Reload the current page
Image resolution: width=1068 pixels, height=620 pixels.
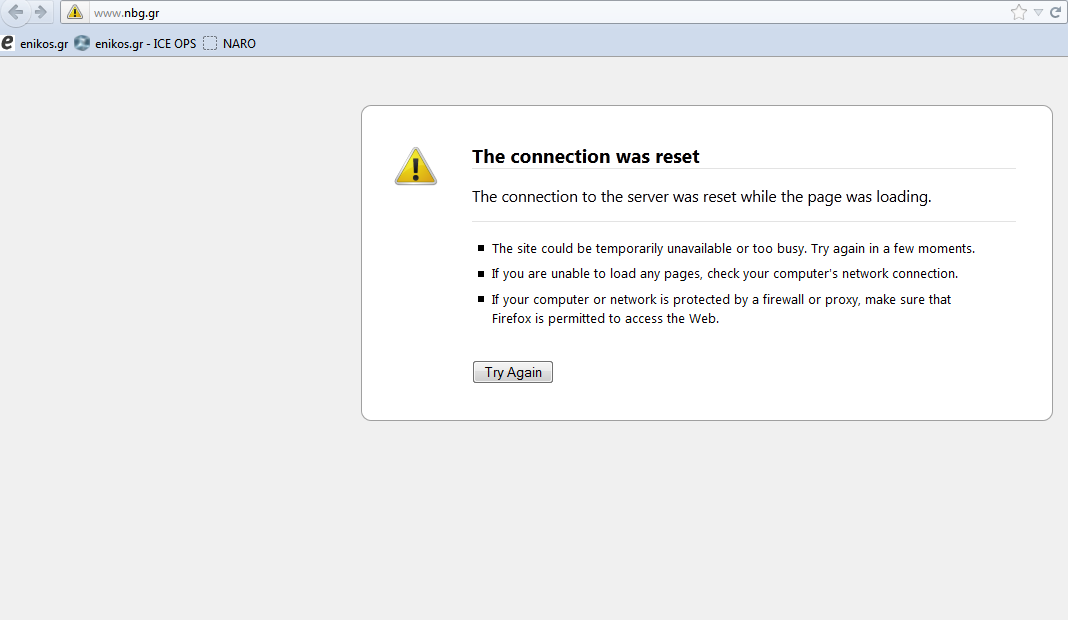coord(1055,12)
